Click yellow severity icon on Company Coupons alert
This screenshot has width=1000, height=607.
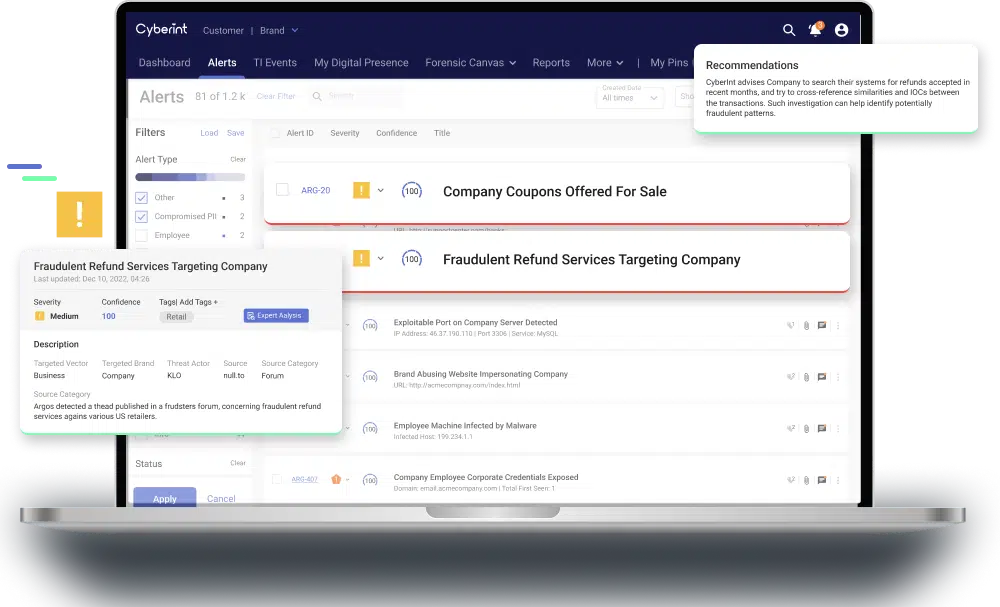pyautogui.click(x=361, y=190)
